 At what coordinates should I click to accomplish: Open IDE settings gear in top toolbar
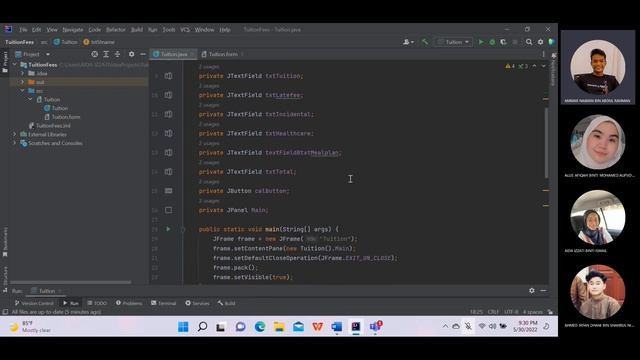540,42
